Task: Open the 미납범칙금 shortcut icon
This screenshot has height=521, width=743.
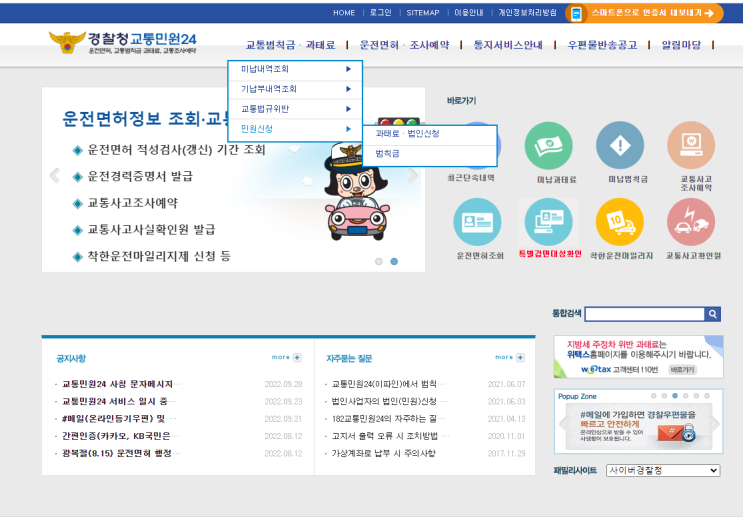Action: tap(620, 145)
